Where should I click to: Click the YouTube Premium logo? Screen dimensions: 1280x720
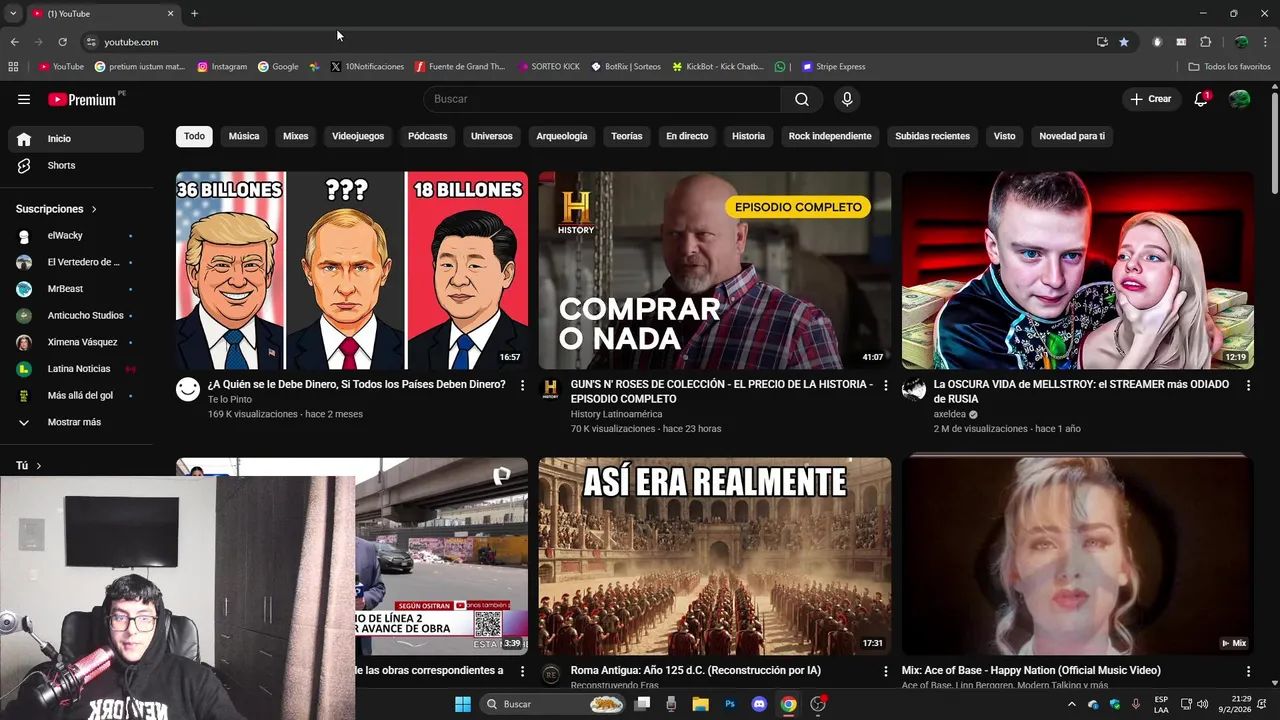[x=82, y=99]
